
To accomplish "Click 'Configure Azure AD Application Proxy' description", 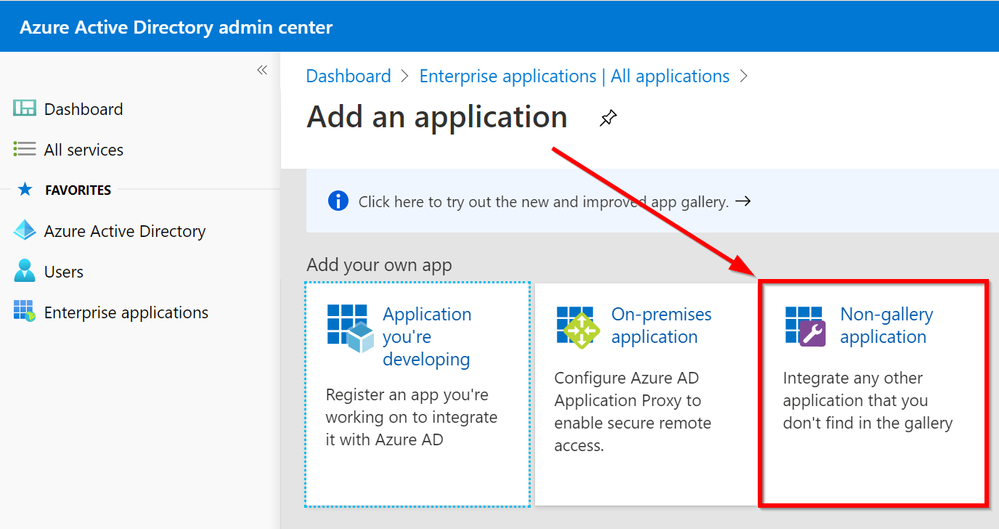I will pos(633,412).
